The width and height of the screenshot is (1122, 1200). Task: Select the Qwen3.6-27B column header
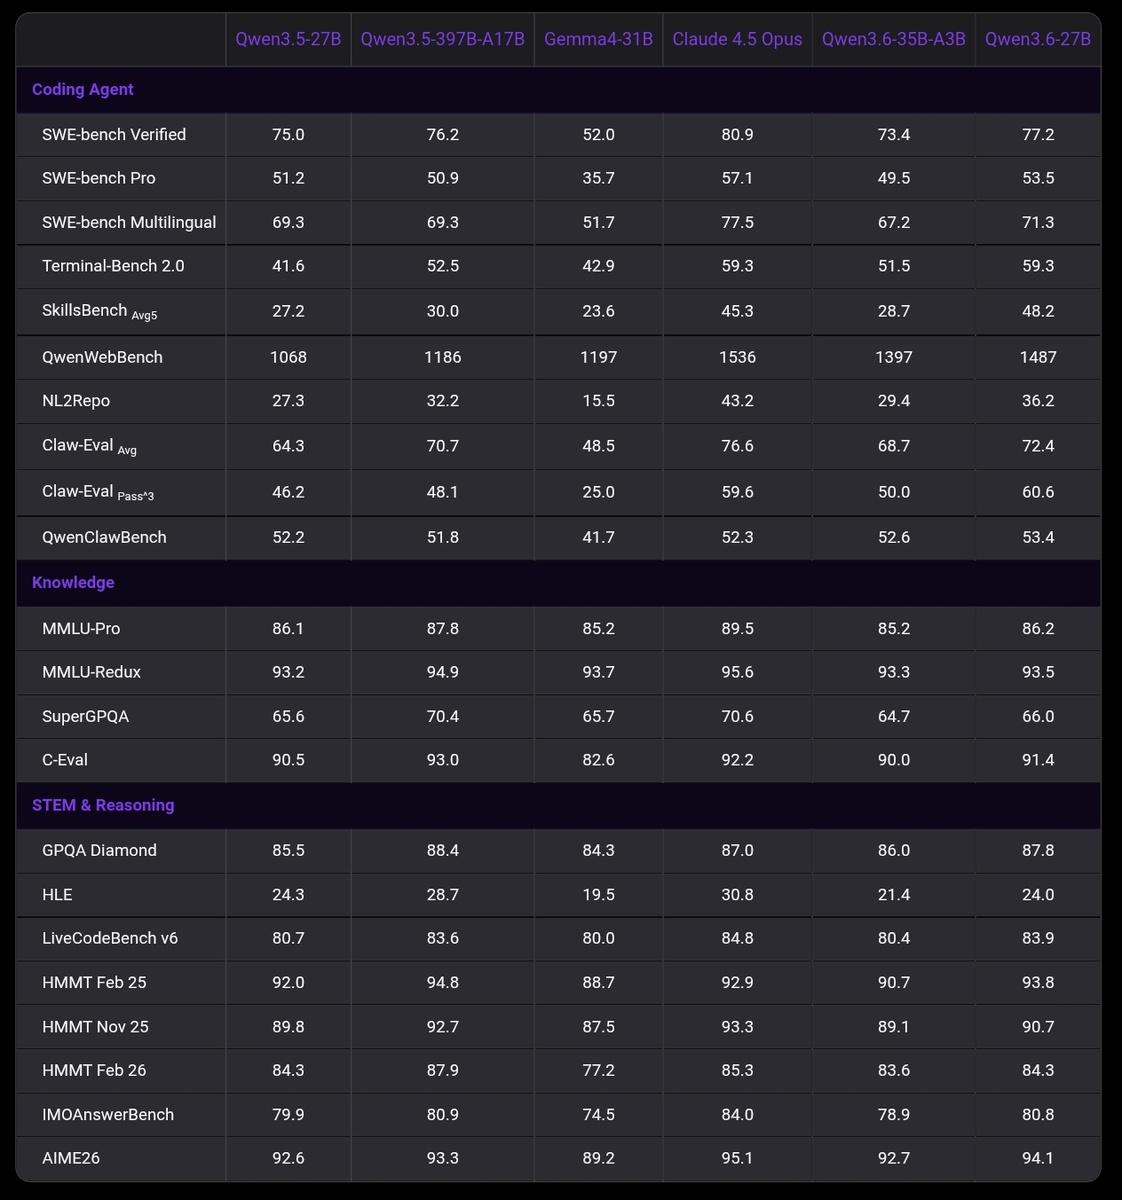click(1038, 39)
